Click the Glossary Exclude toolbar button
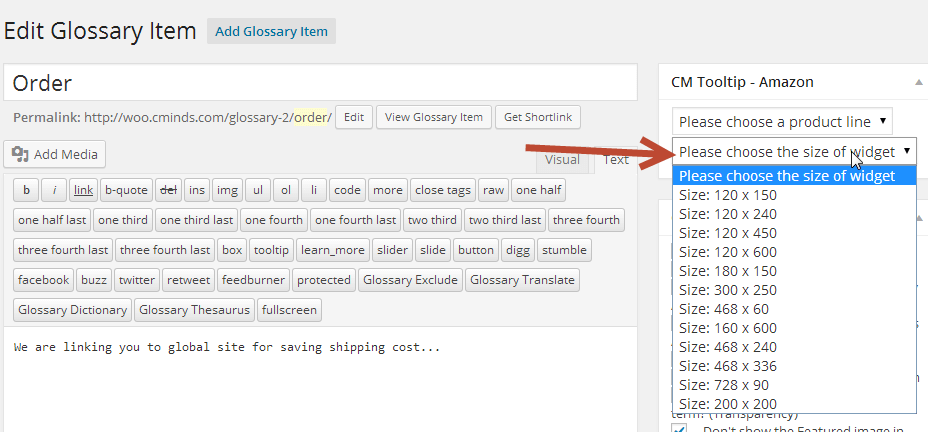Screen dimensions: 928x432 pyautogui.click(x=409, y=280)
